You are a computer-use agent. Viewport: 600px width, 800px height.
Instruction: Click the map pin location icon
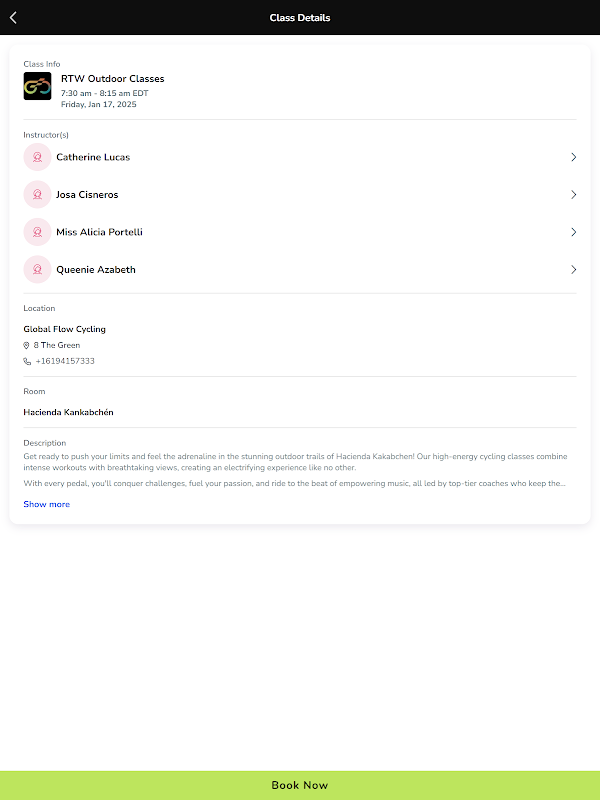(27, 345)
